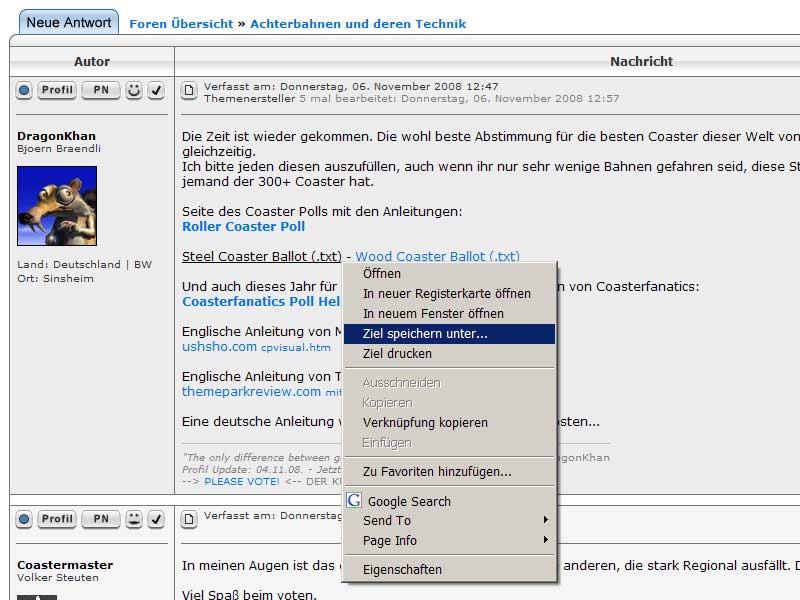The image size is (800, 600).
Task: Select 'In neuer Registerkarte öffnen'
Action: [446, 294]
